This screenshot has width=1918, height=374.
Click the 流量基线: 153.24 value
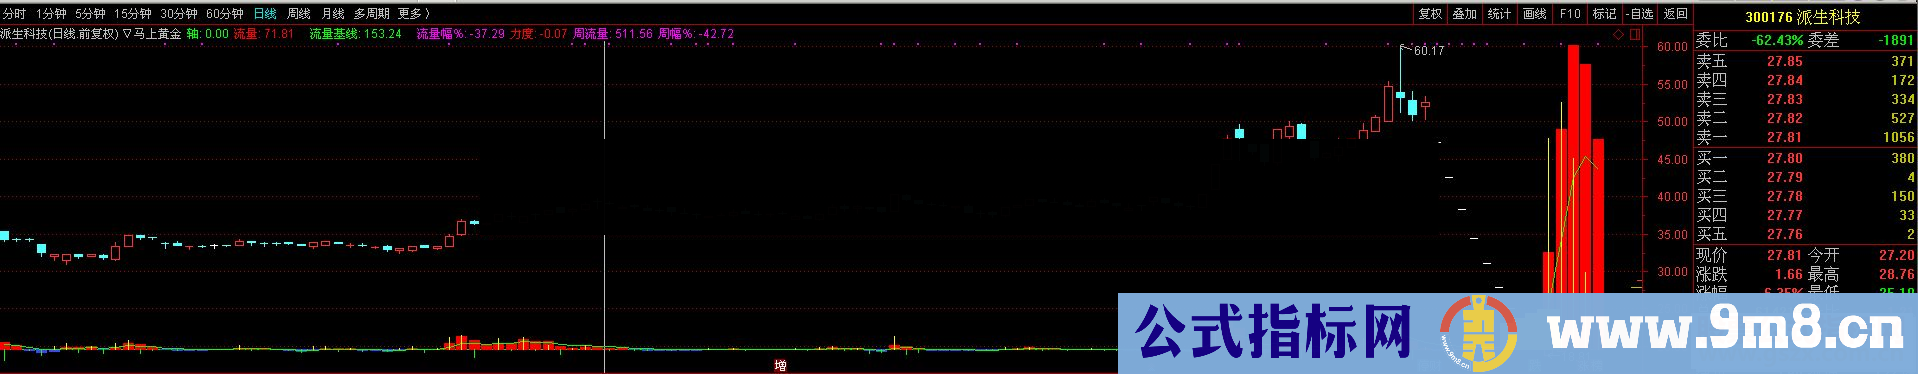coord(355,34)
